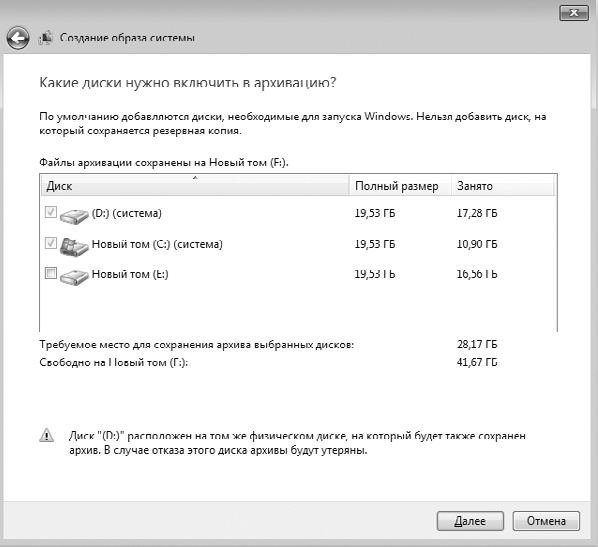The width and height of the screenshot is (598, 547).
Task: Toggle the (D:) (система) checkbox
Action: tap(51, 212)
